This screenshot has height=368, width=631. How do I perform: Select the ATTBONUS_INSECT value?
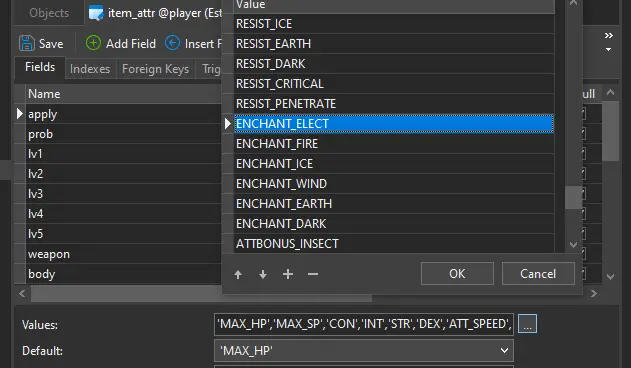(394, 244)
